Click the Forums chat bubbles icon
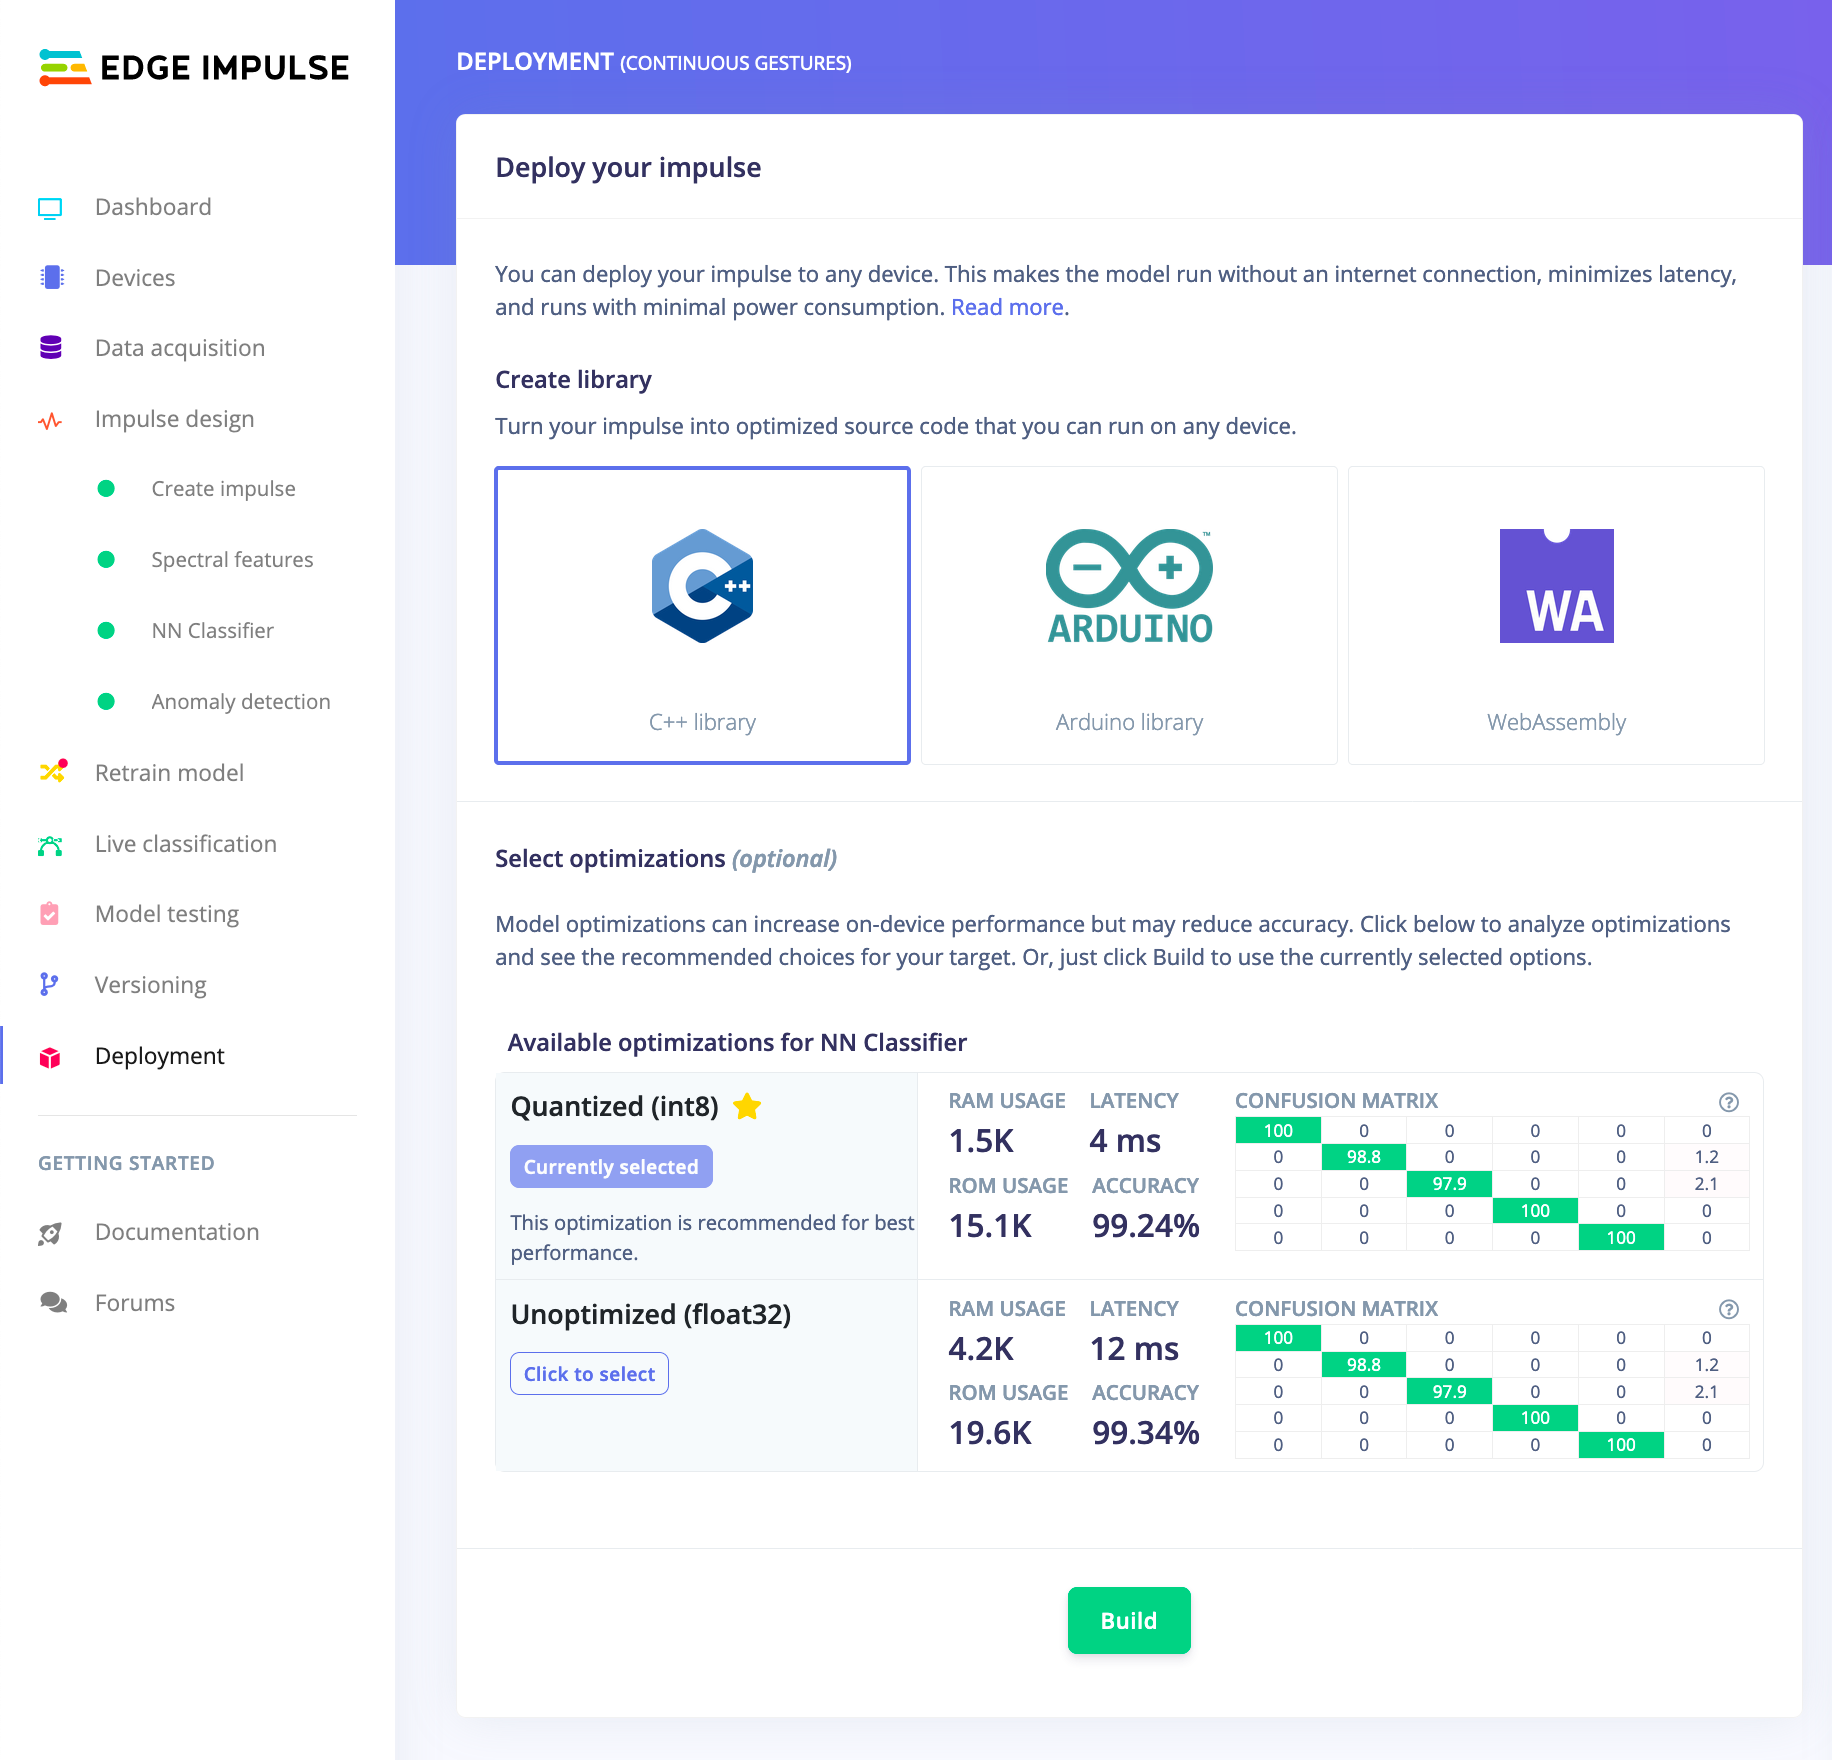 53,1302
